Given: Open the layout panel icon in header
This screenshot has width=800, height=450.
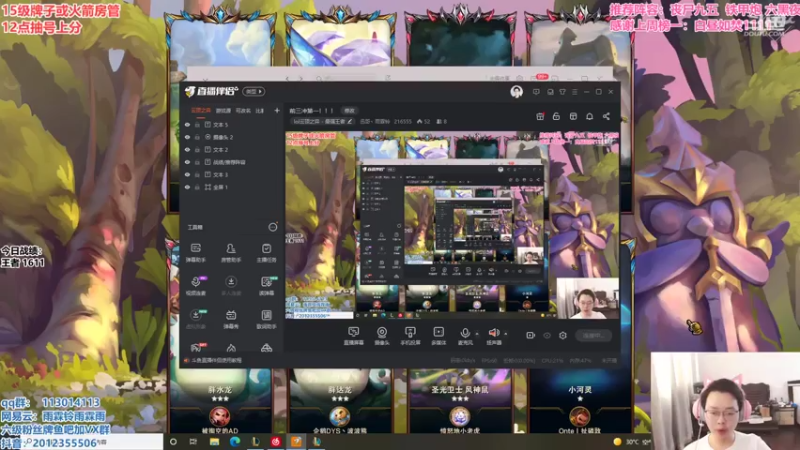Looking at the screenshot, I should pos(573,116).
